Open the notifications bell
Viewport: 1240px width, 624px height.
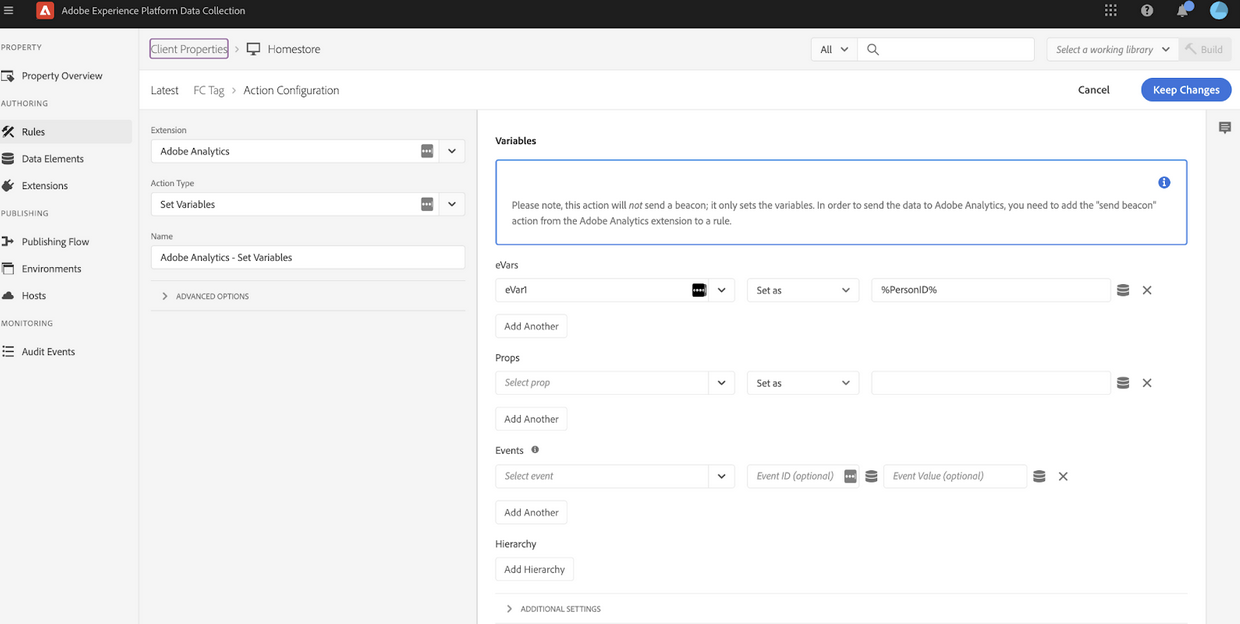click(1182, 11)
